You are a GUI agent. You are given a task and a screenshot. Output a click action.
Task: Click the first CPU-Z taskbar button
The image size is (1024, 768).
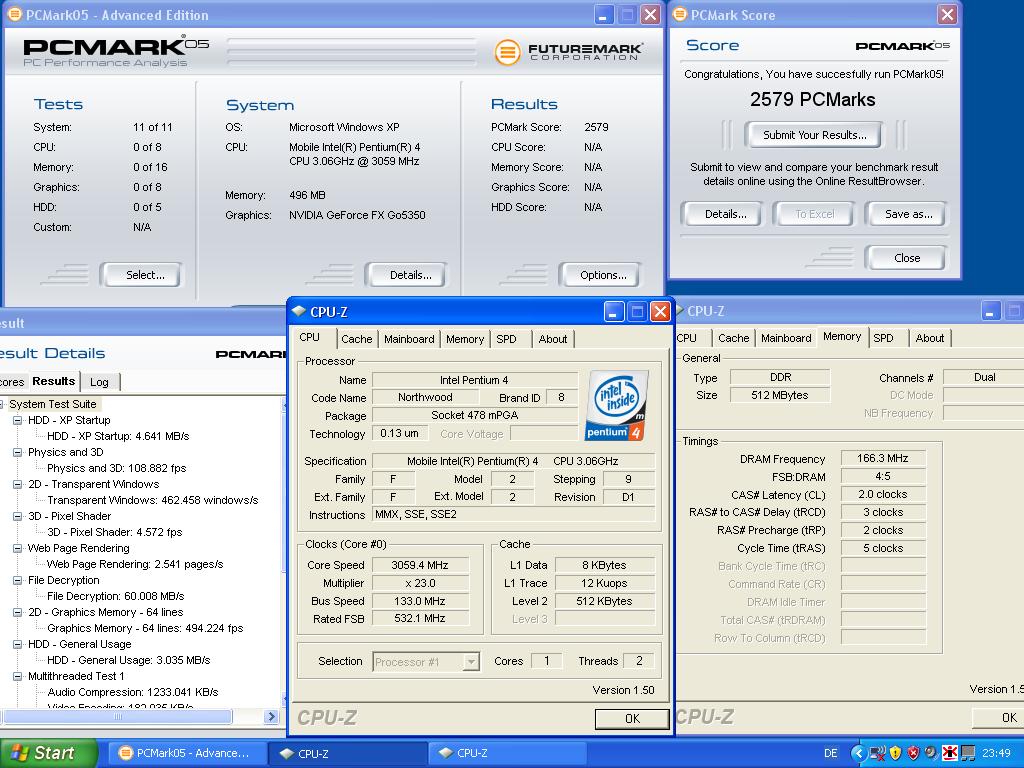pos(347,753)
